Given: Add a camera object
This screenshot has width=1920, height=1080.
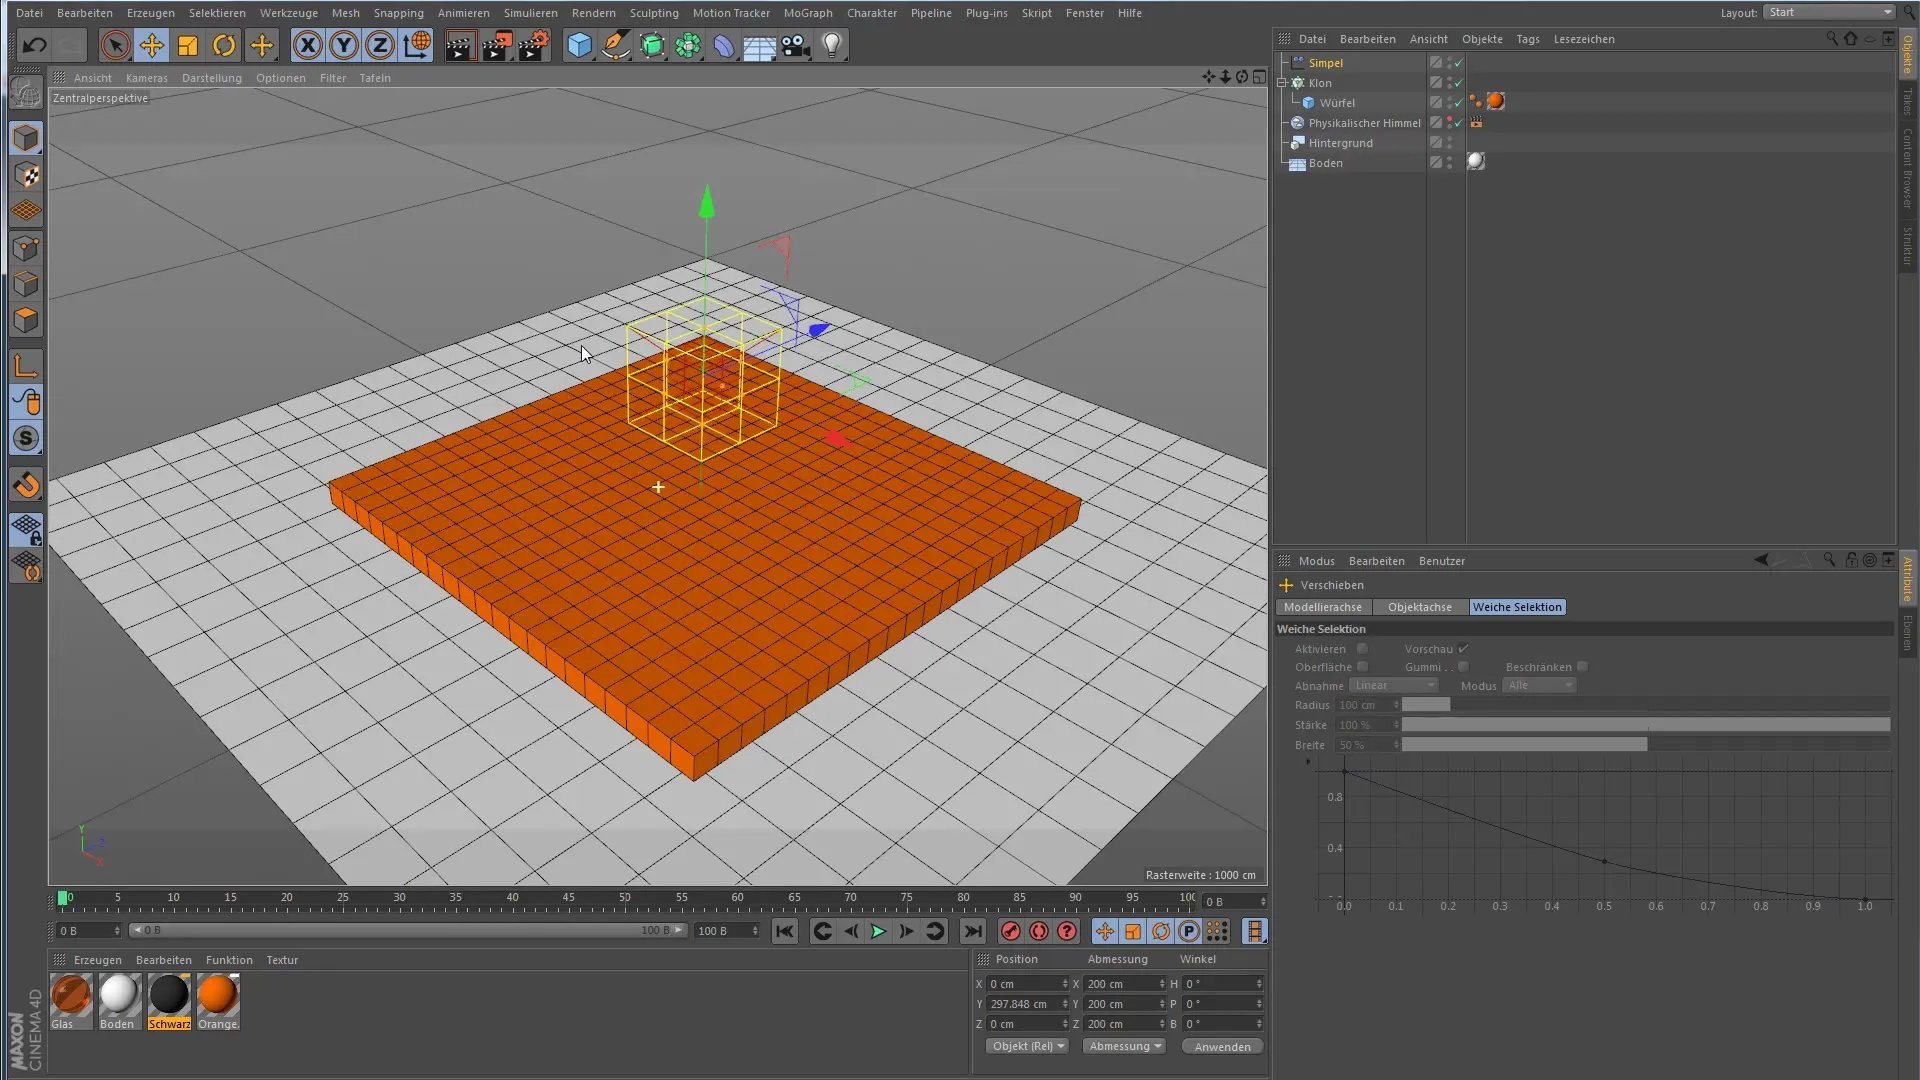Looking at the screenshot, I should coord(796,45).
